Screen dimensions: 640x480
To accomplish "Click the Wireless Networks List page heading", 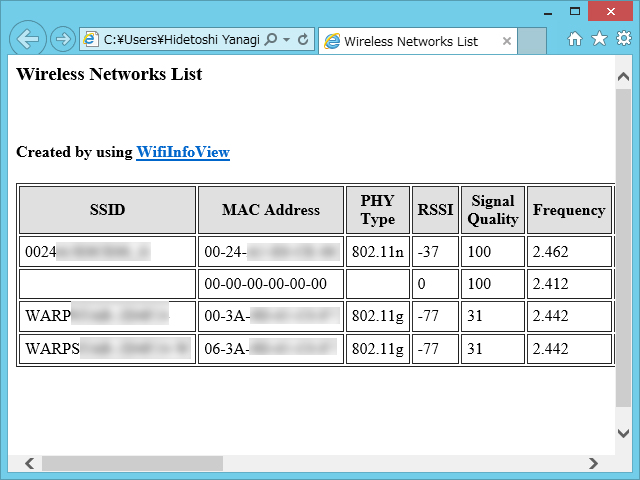I will (109, 74).
